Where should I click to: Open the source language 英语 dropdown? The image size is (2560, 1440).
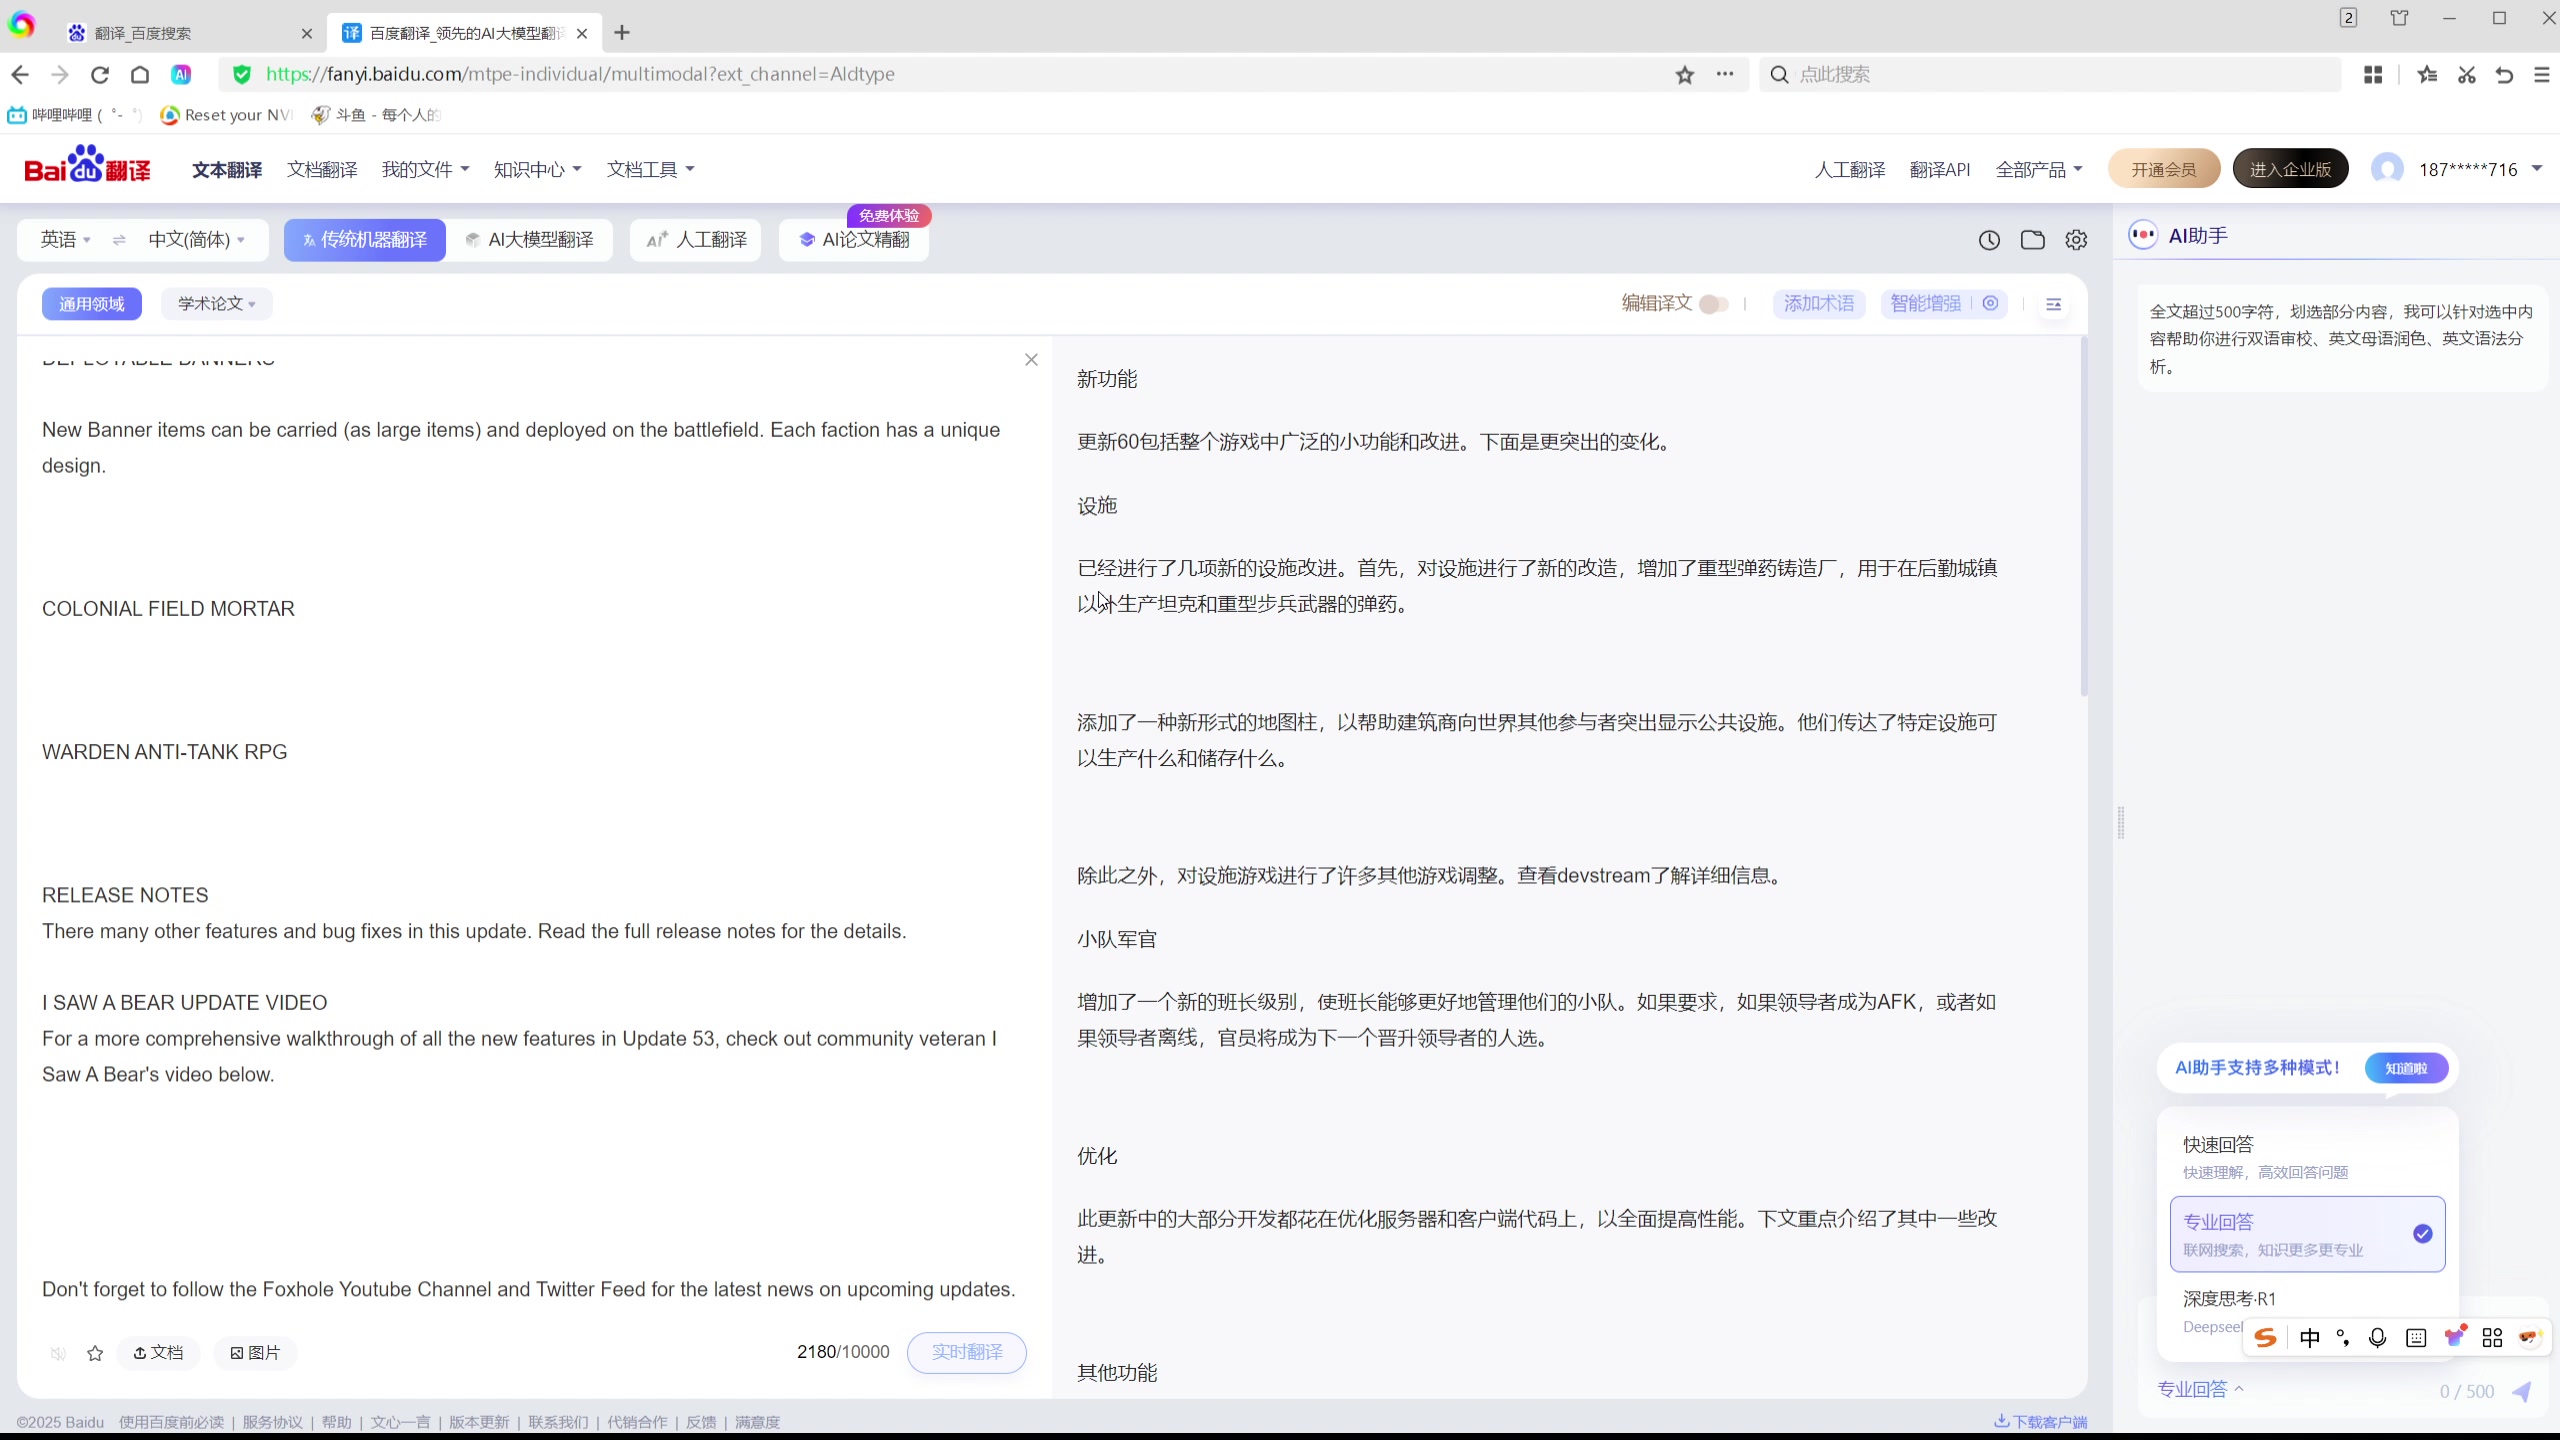tap(65, 240)
